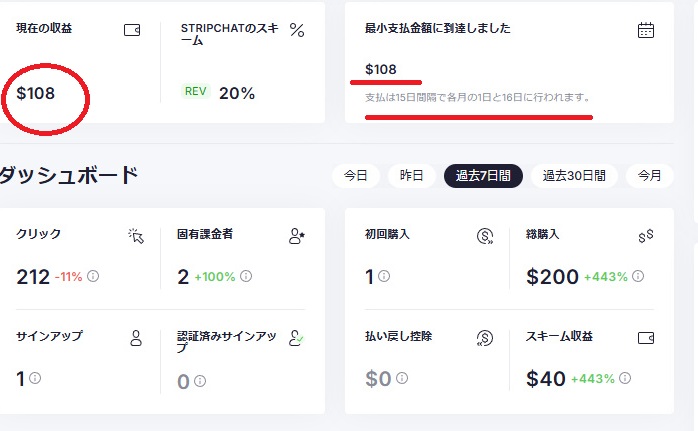
Task: Click the double-dollar icon next to 総購入
Action: click(645, 236)
